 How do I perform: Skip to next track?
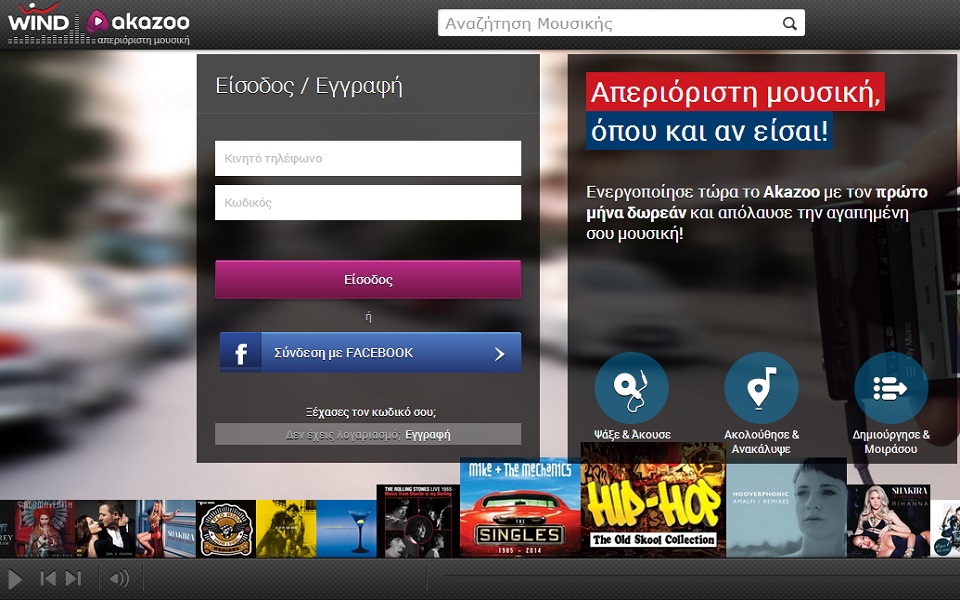click(73, 578)
